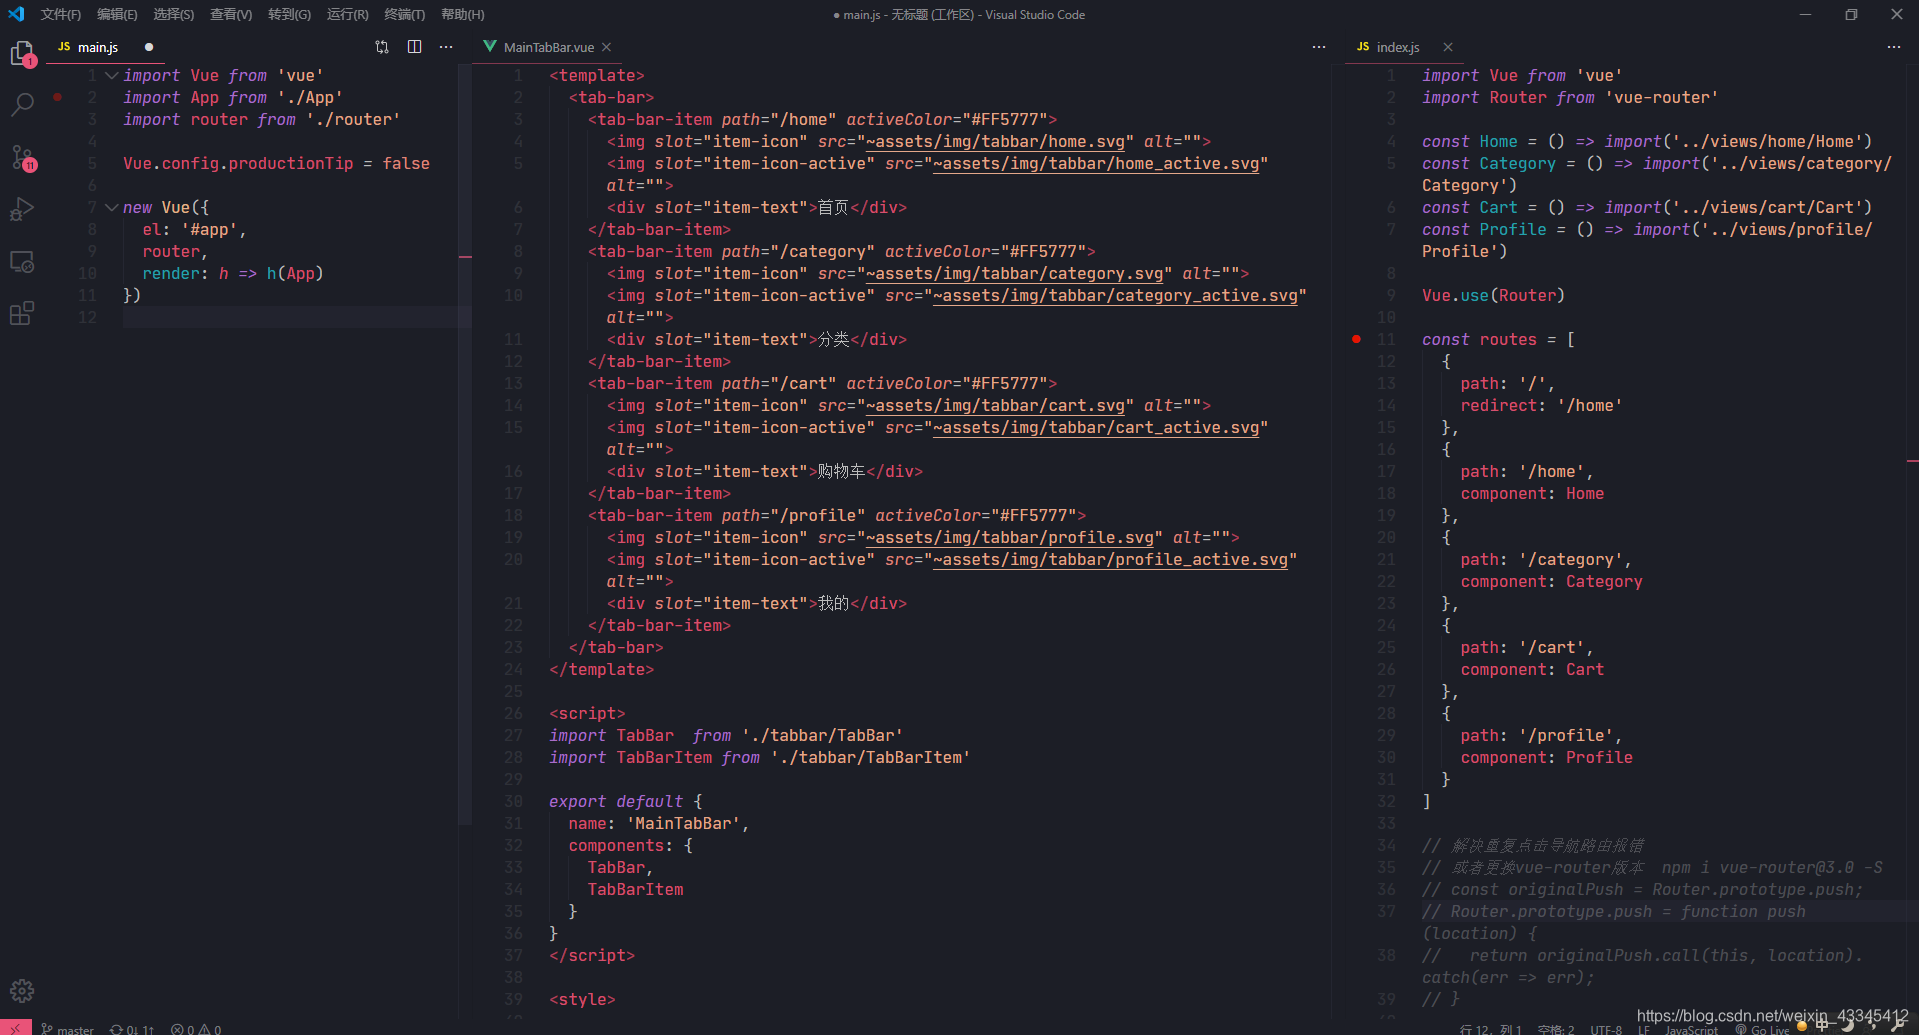This screenshot has height=1035, width=1919.
Task: Close the MainTabBar.vue tab
Action: 607,47
